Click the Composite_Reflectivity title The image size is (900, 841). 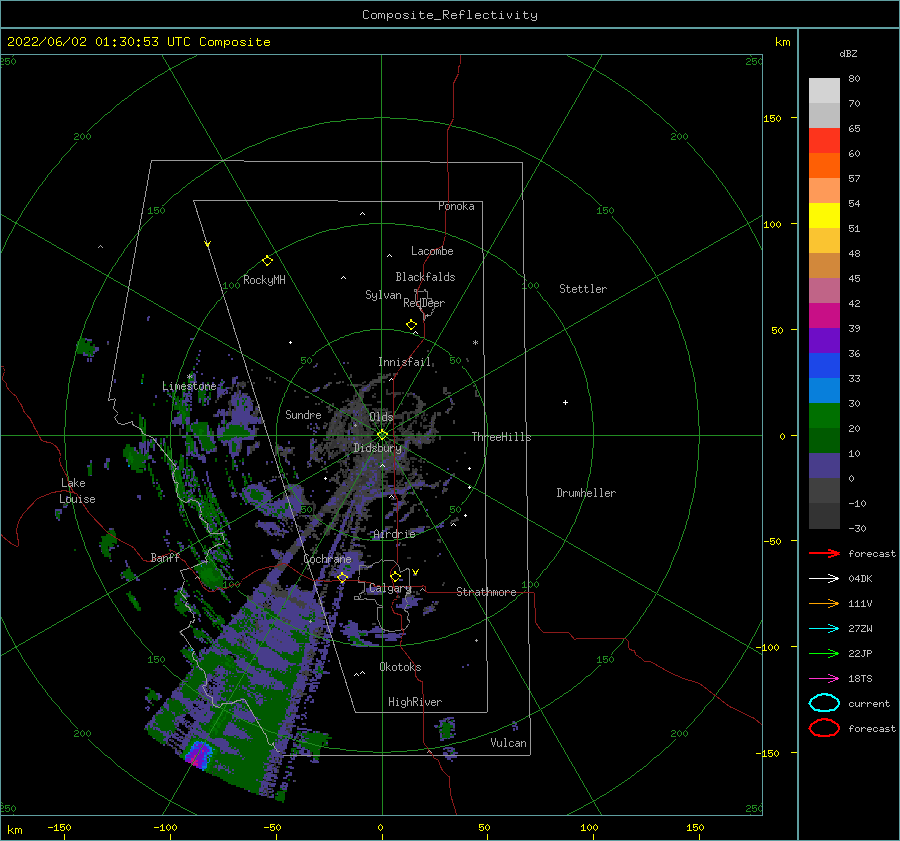coord(450,15)
